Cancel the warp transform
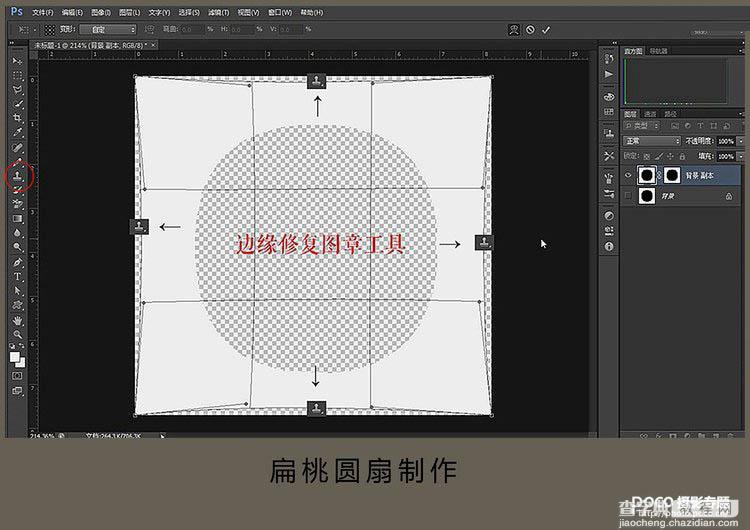The height and width of the screenshot is (530, 750). click(530, 30)
